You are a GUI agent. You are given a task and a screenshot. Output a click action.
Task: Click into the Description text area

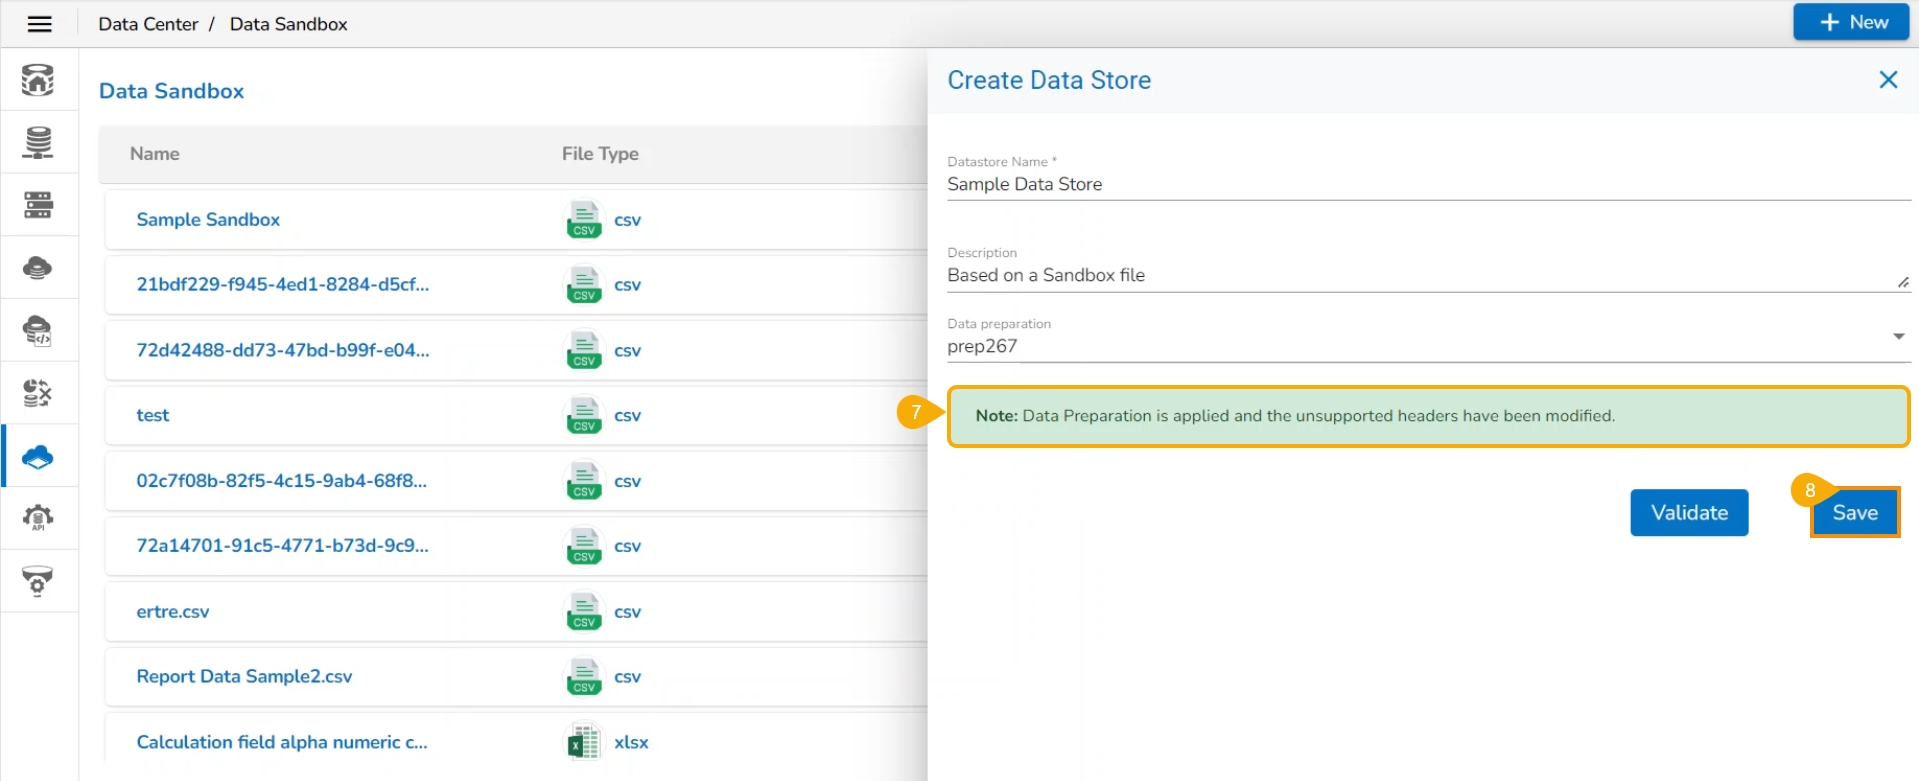pos(1420,276)
